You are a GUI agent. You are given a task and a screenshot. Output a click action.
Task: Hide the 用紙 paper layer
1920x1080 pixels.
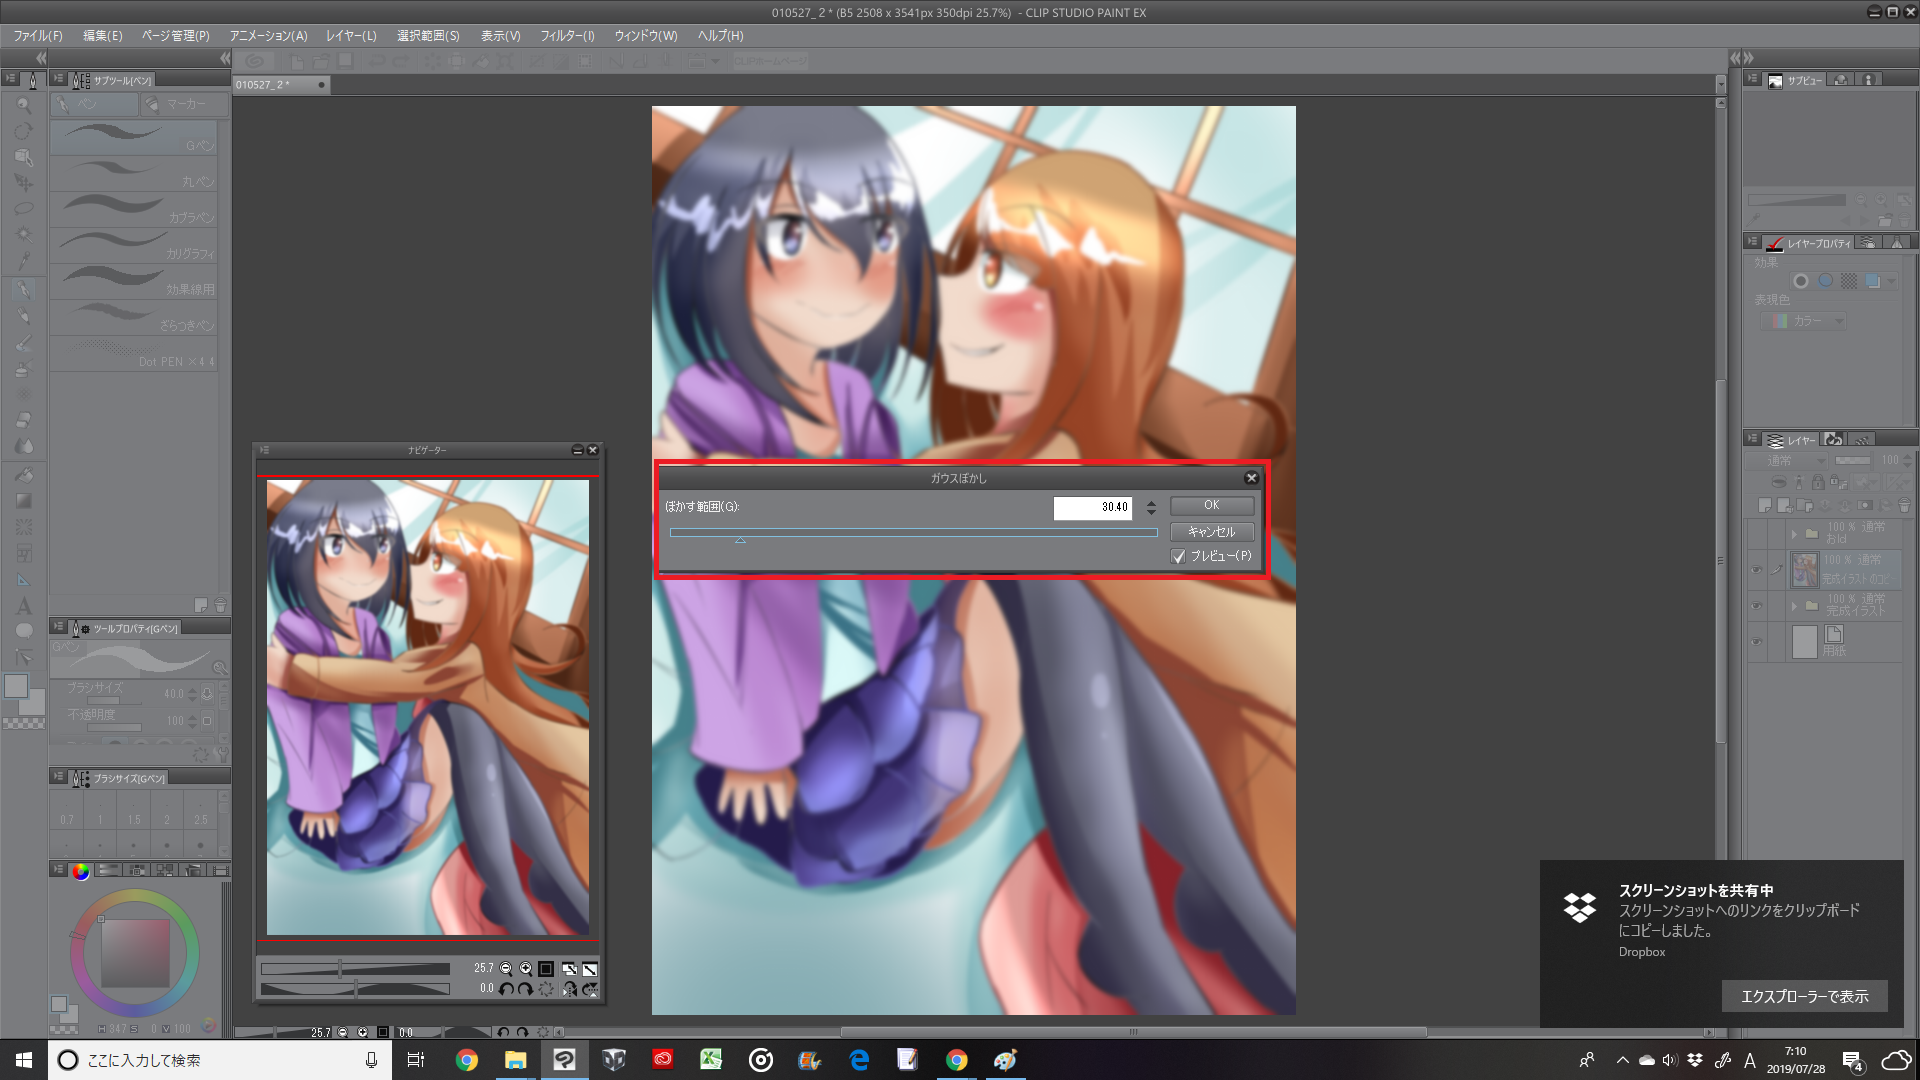point(1756,641)
